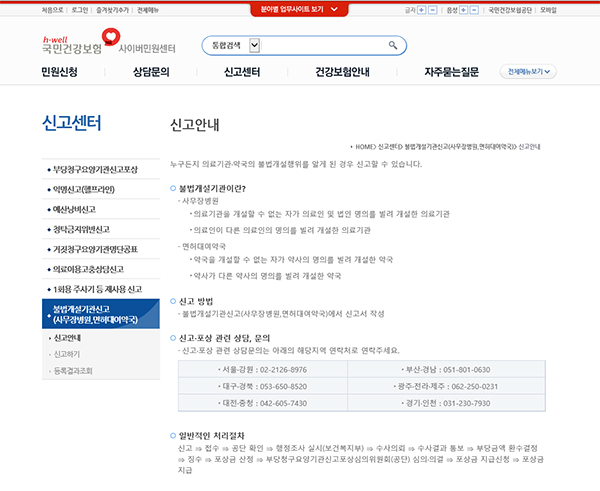Click 부산·경남 : 051-801-0630 cell

[x=447, y=369]
